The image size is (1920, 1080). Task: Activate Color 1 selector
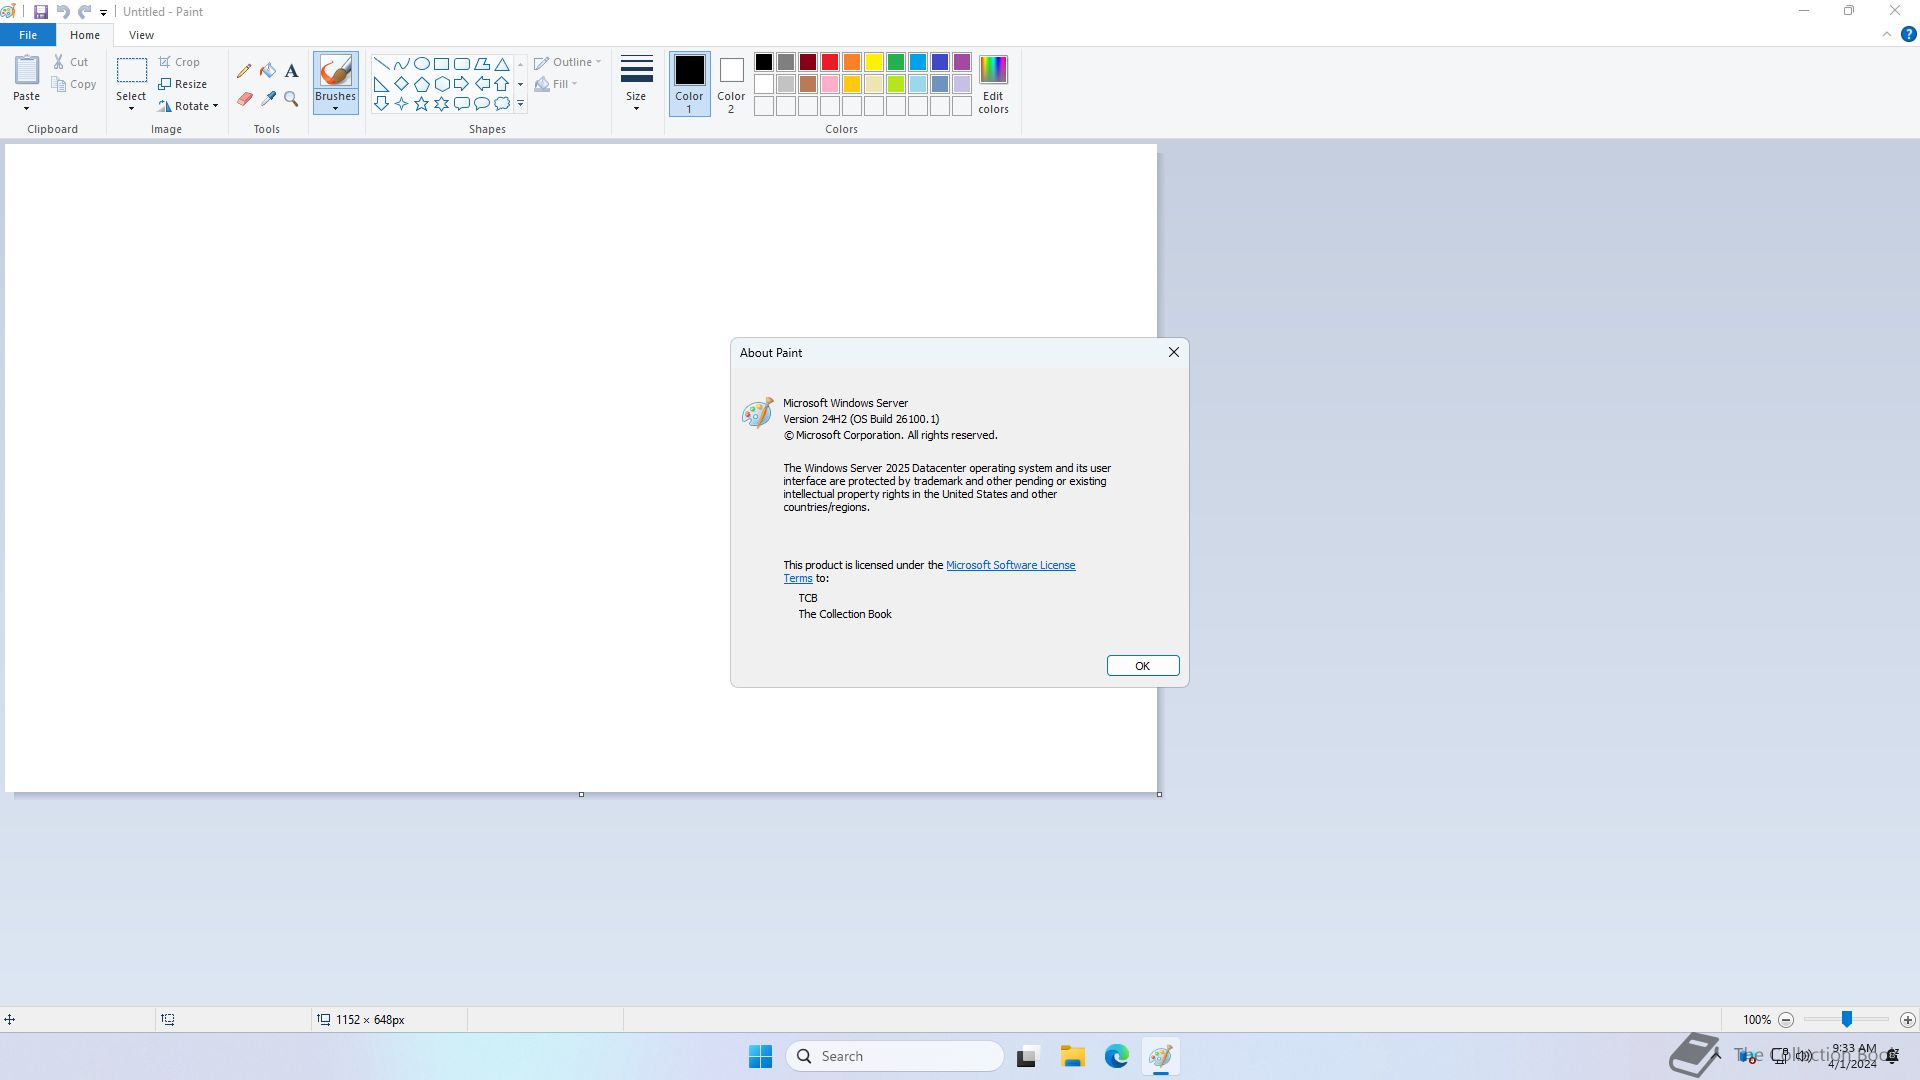[x=689, y=83]
